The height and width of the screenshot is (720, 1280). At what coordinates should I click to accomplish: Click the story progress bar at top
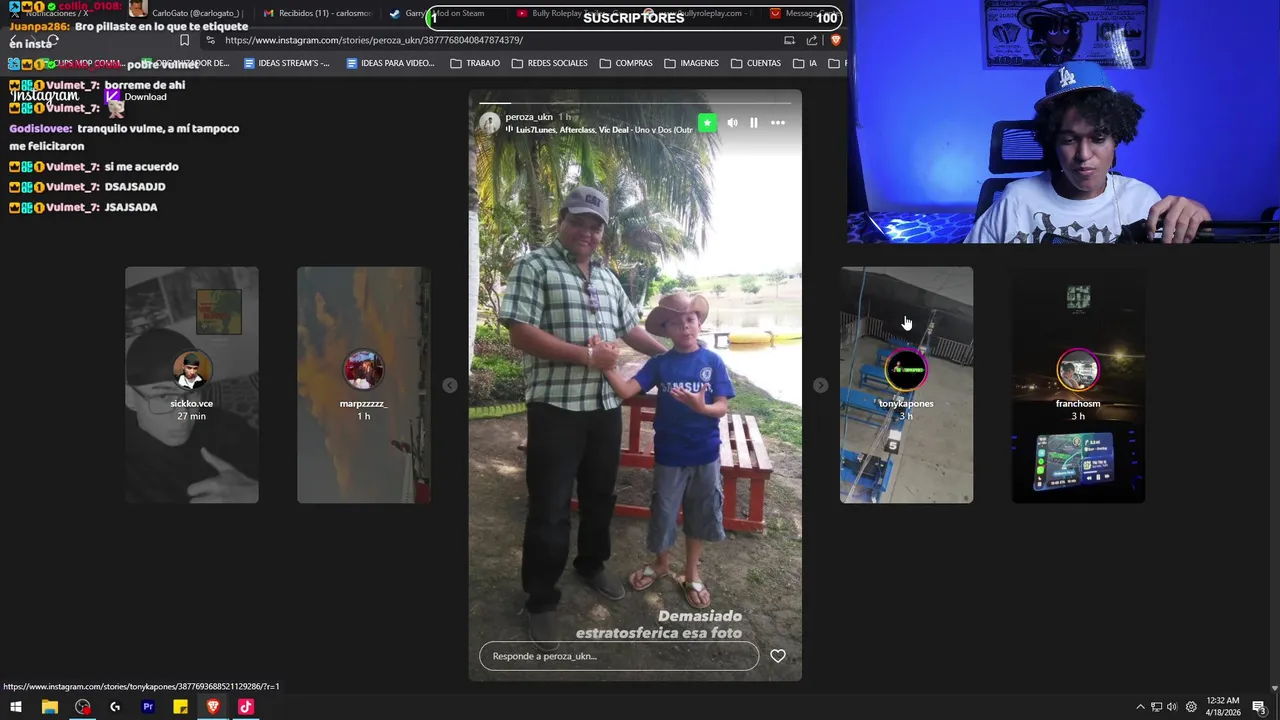(635, 102)
